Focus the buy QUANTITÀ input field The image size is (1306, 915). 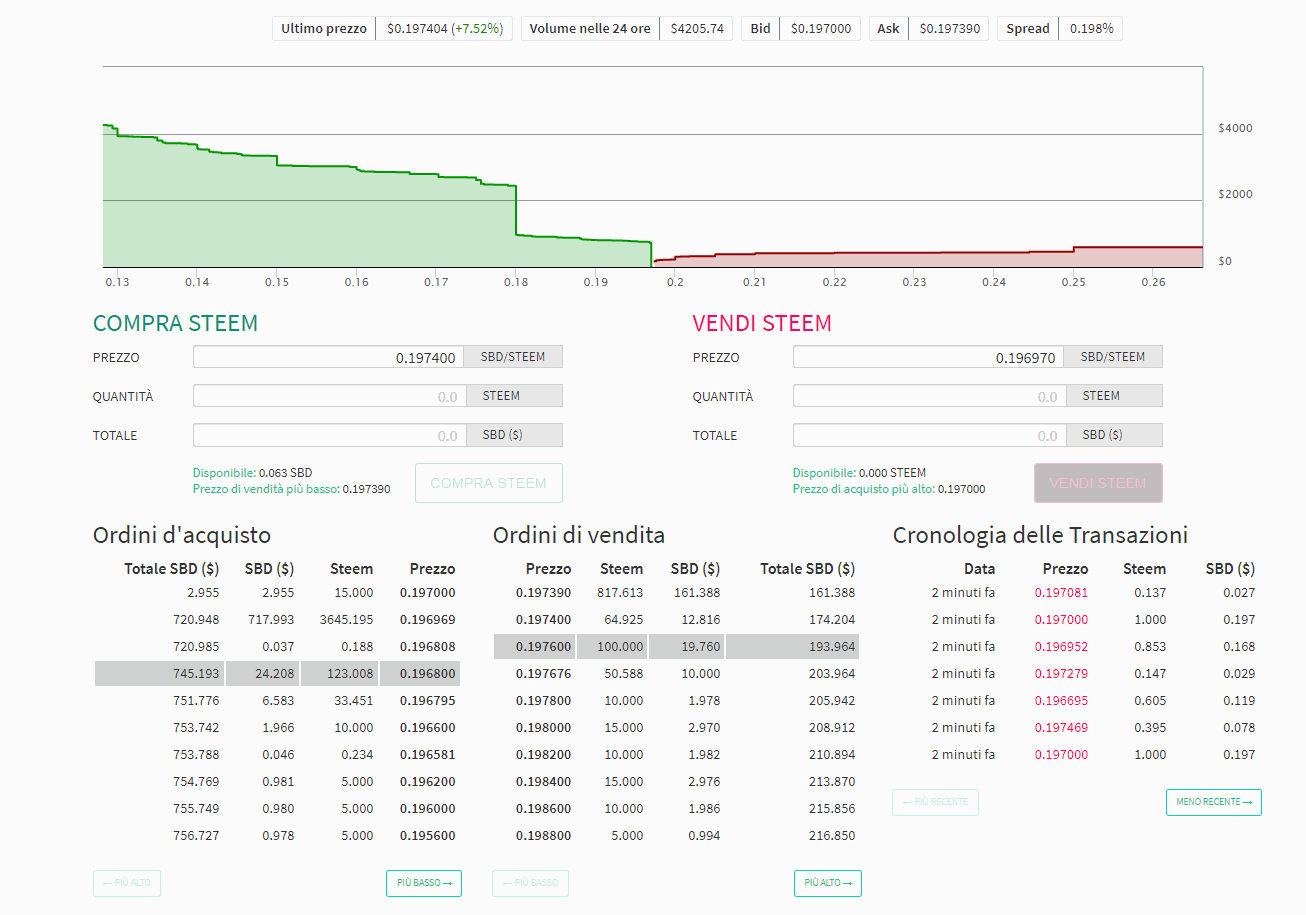pos(328,396)
